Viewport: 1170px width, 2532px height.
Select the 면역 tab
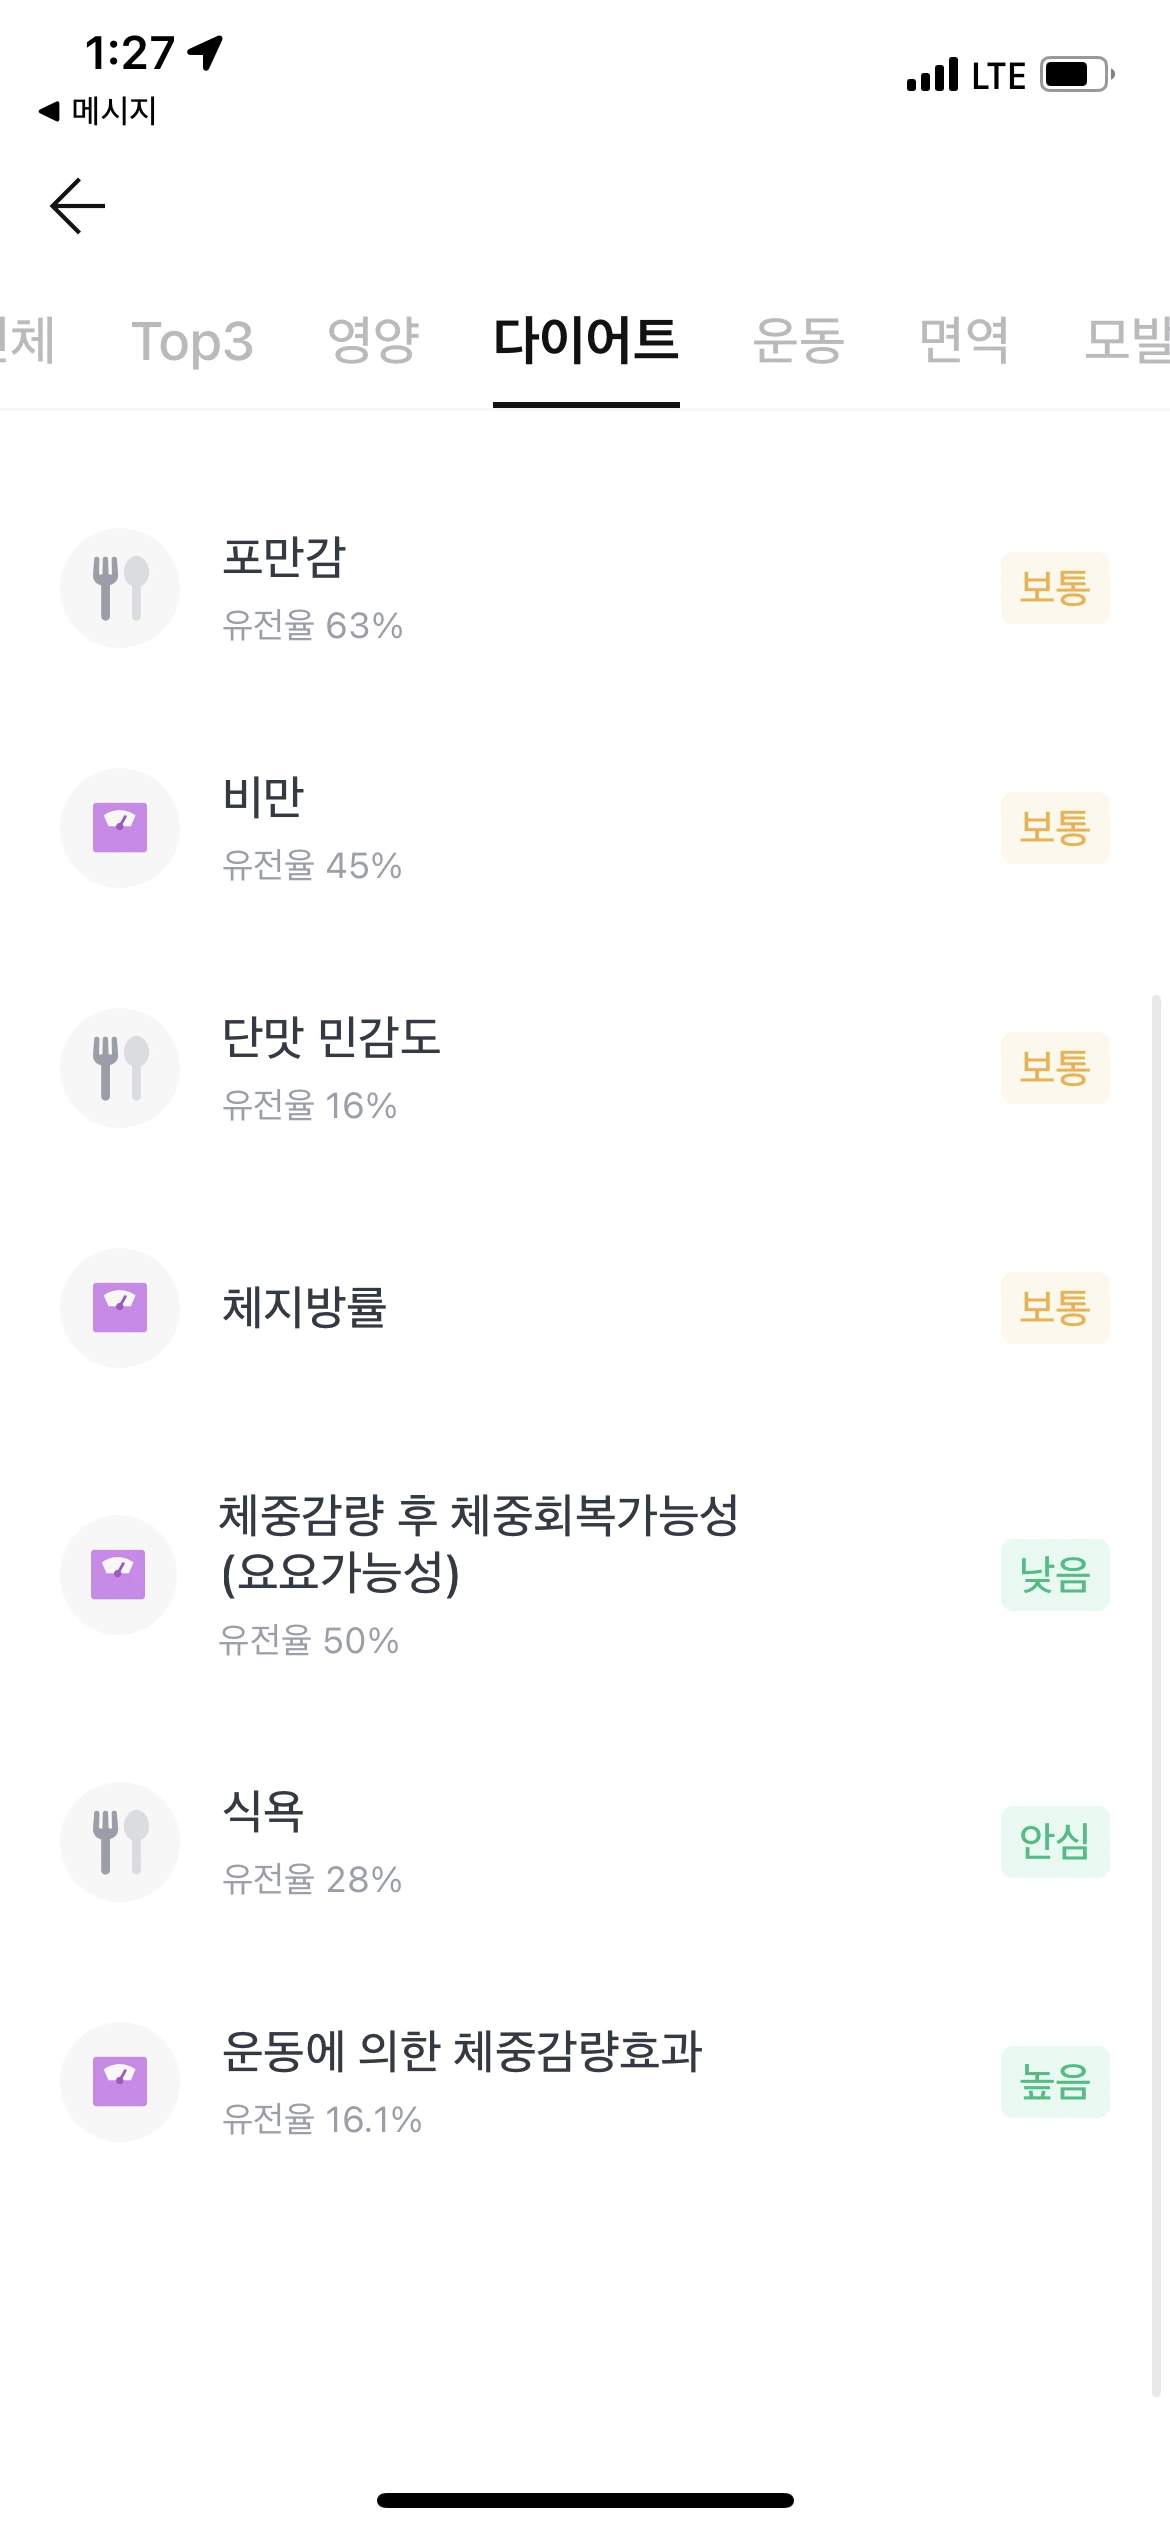(964, 341)
